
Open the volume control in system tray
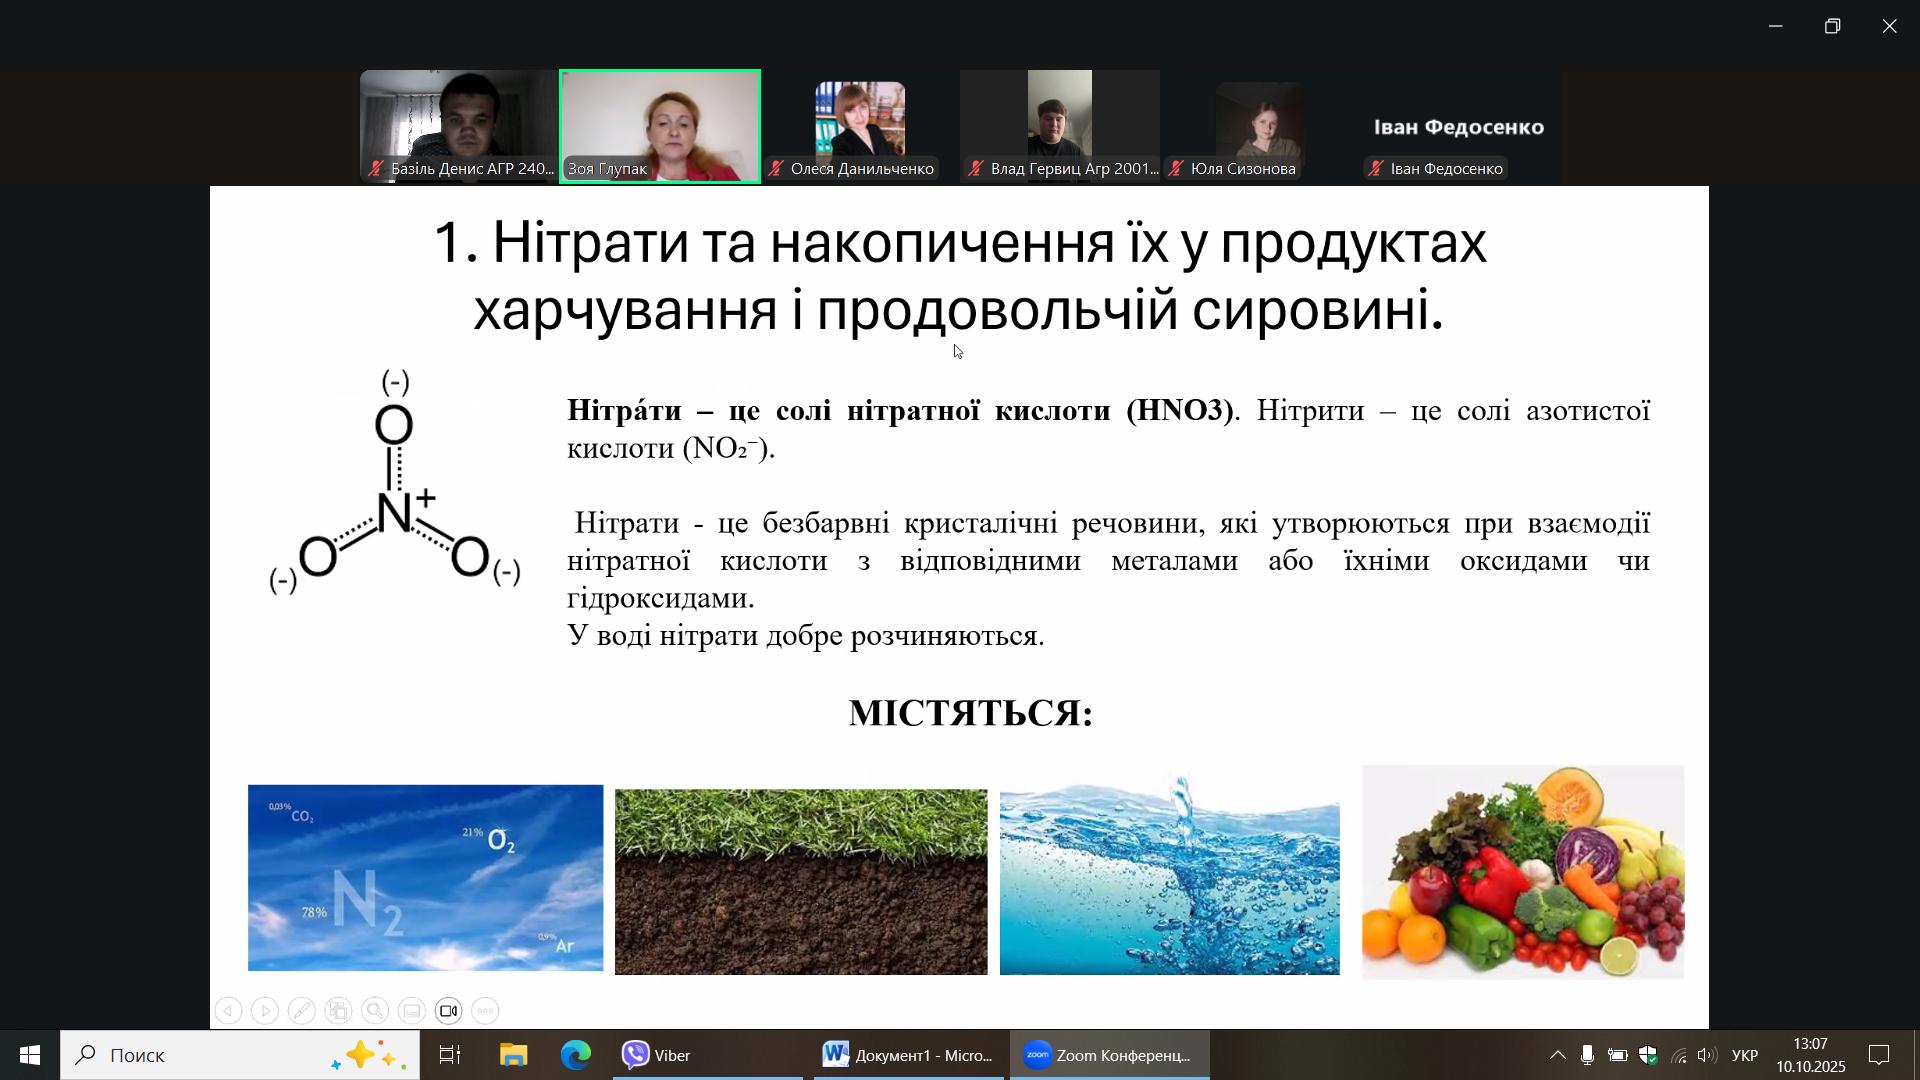1708,1055
